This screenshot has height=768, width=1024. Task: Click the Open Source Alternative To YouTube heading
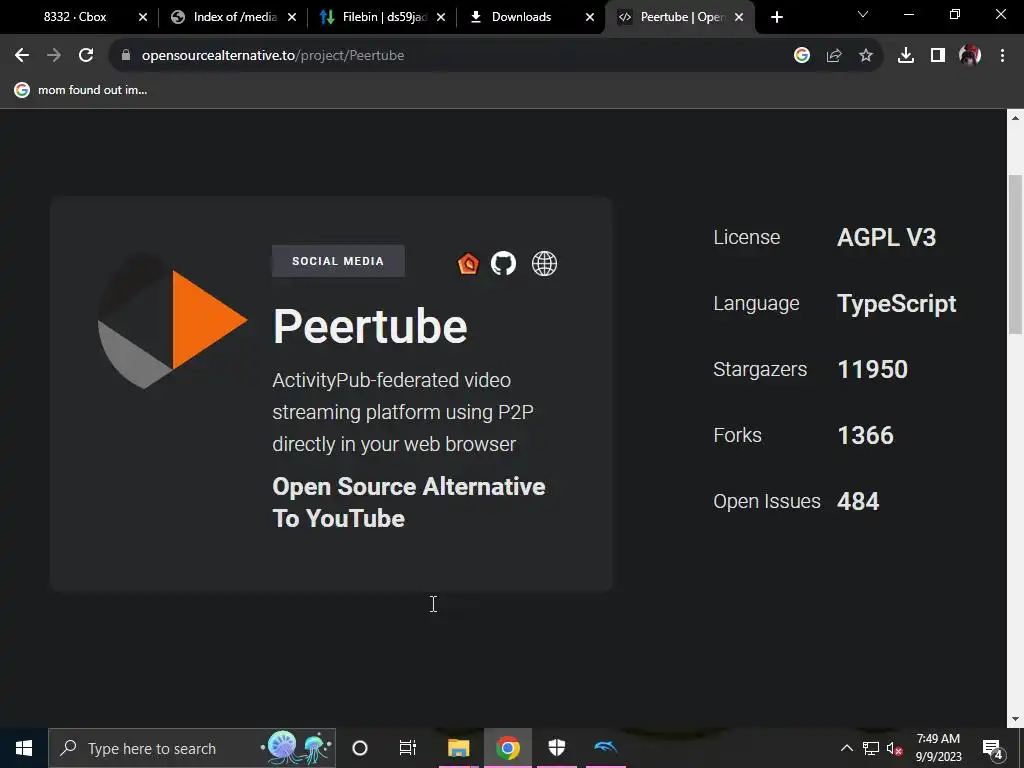click(409, 502)
